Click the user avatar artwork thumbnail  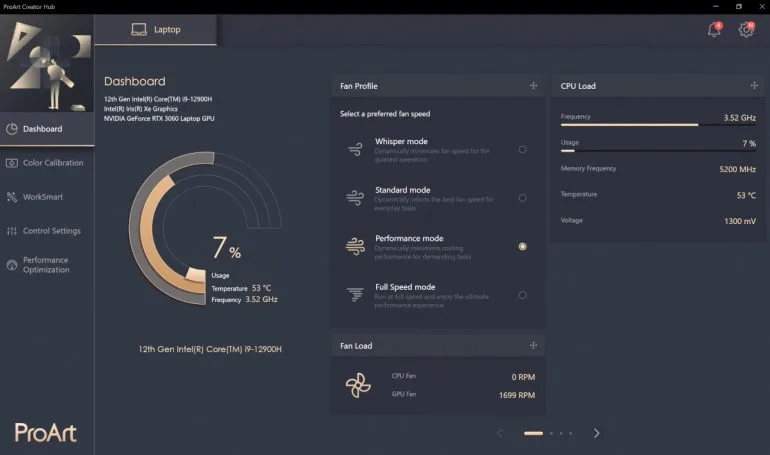[47, 64]
